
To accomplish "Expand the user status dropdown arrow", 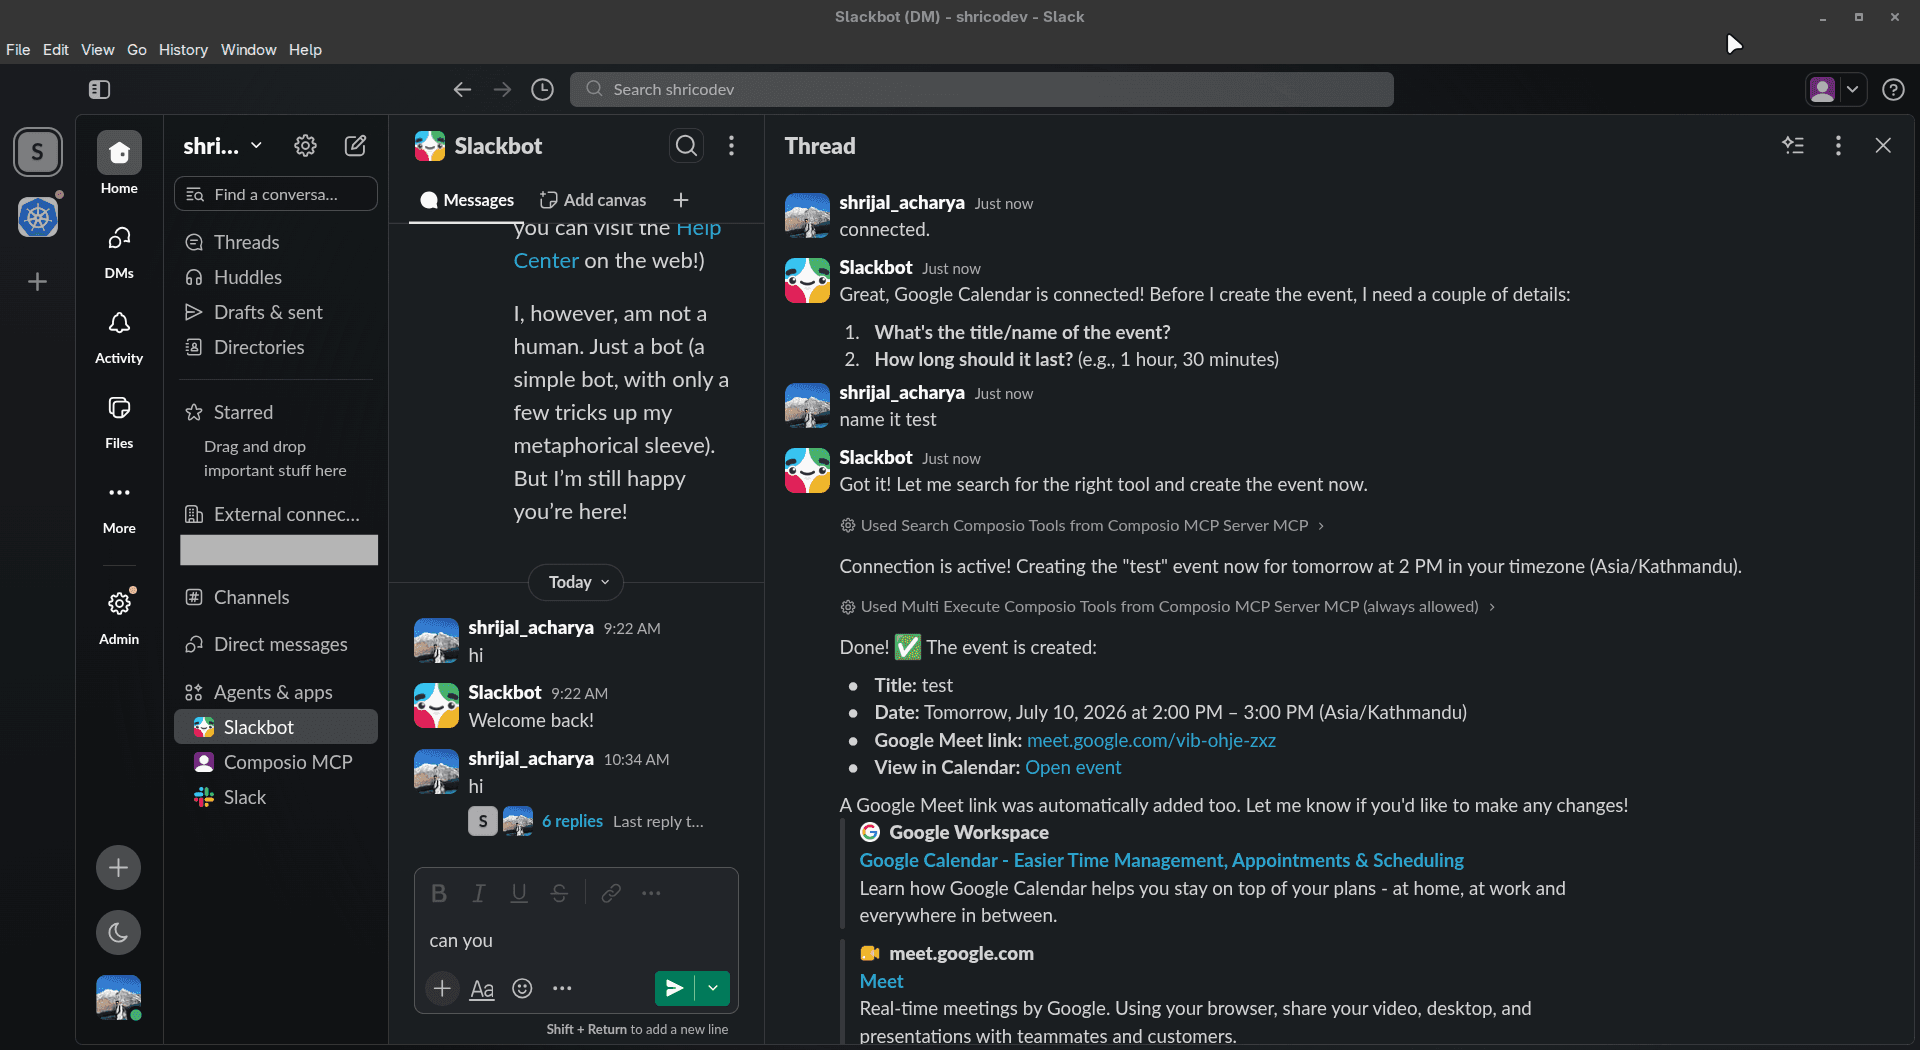I will pos(1852,90).
